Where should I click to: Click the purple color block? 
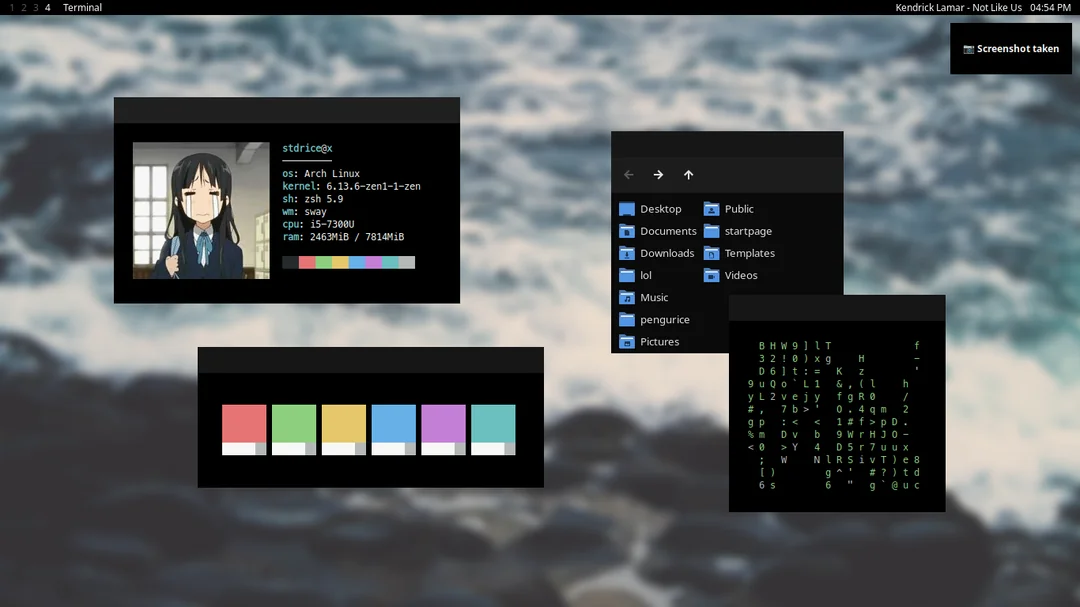[x=443, y=429]
